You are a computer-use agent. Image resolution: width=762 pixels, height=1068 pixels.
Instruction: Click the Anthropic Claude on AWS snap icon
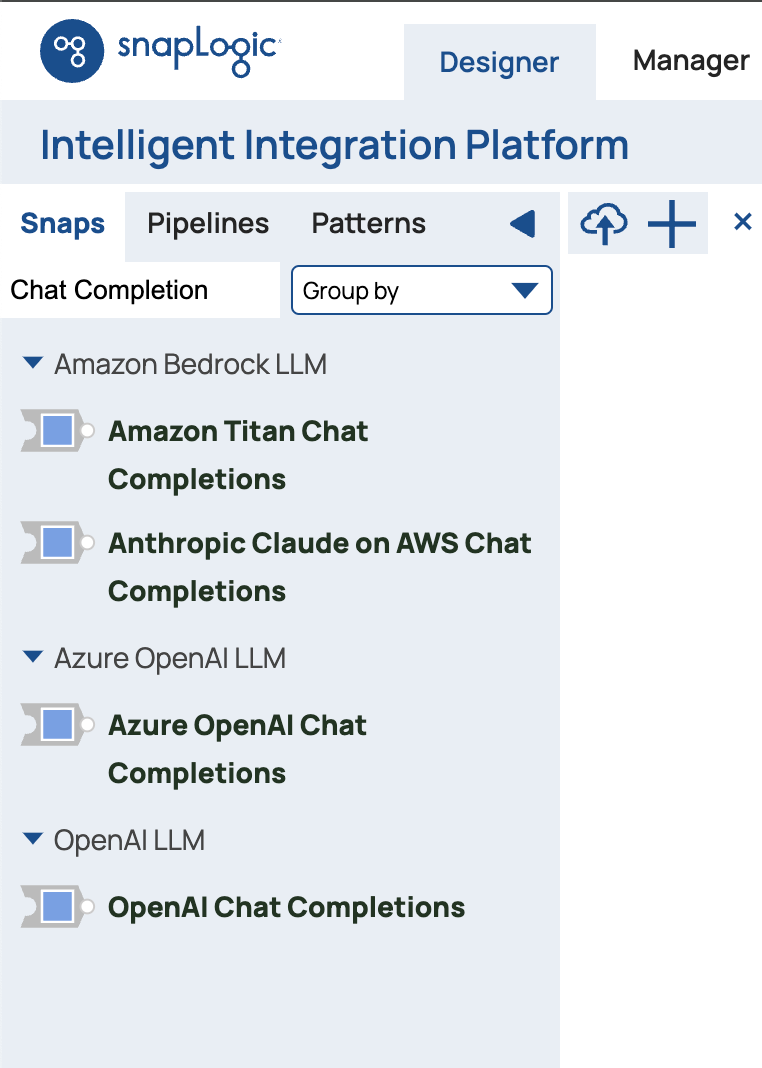click(56, 544)
